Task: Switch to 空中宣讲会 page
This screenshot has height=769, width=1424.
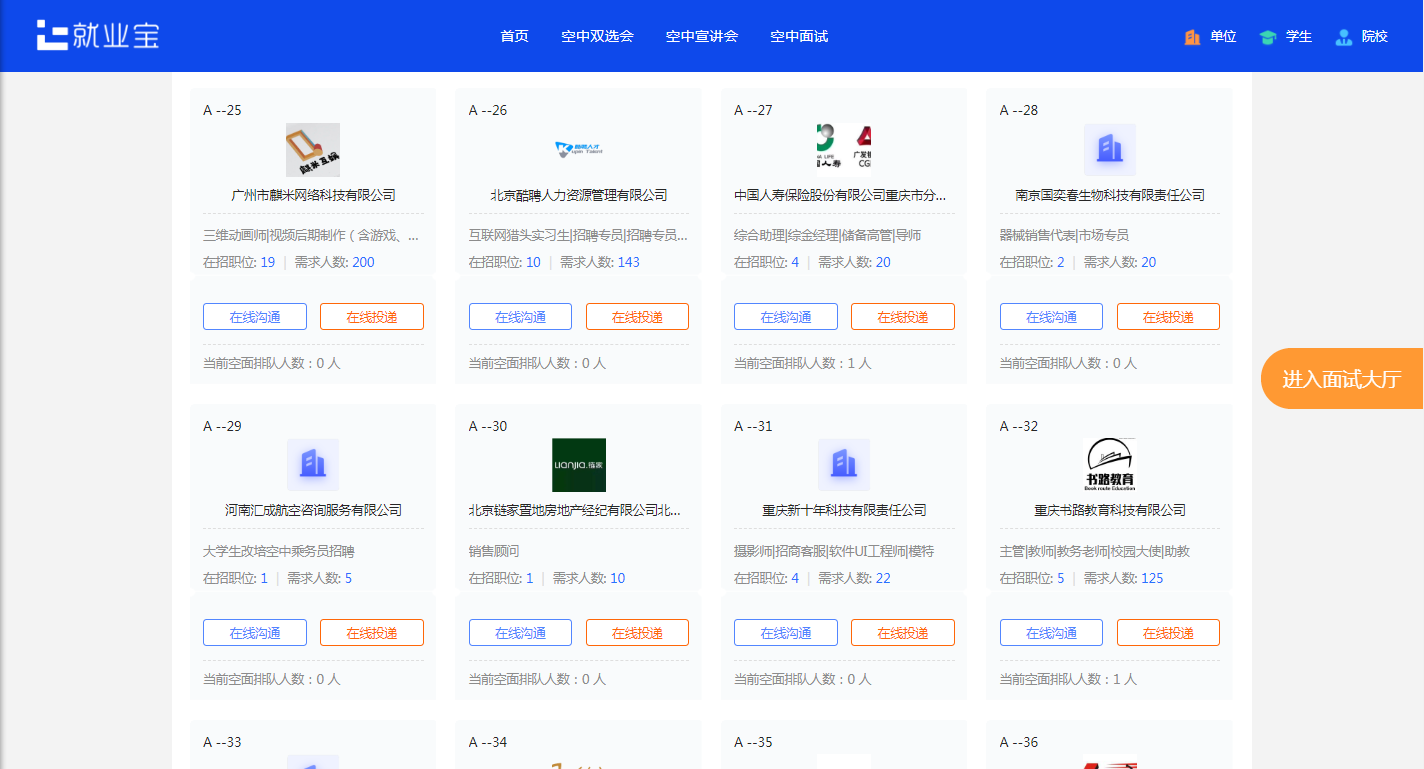Action: click(x=701, y=36)
